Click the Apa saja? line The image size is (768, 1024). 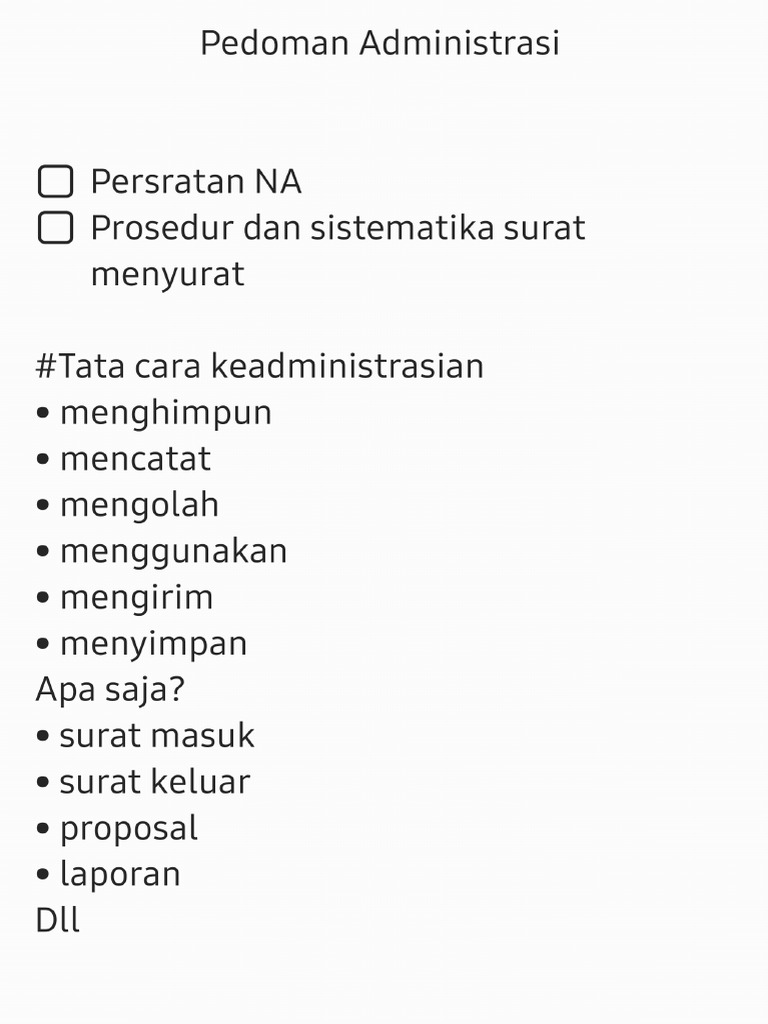(110, 690)
